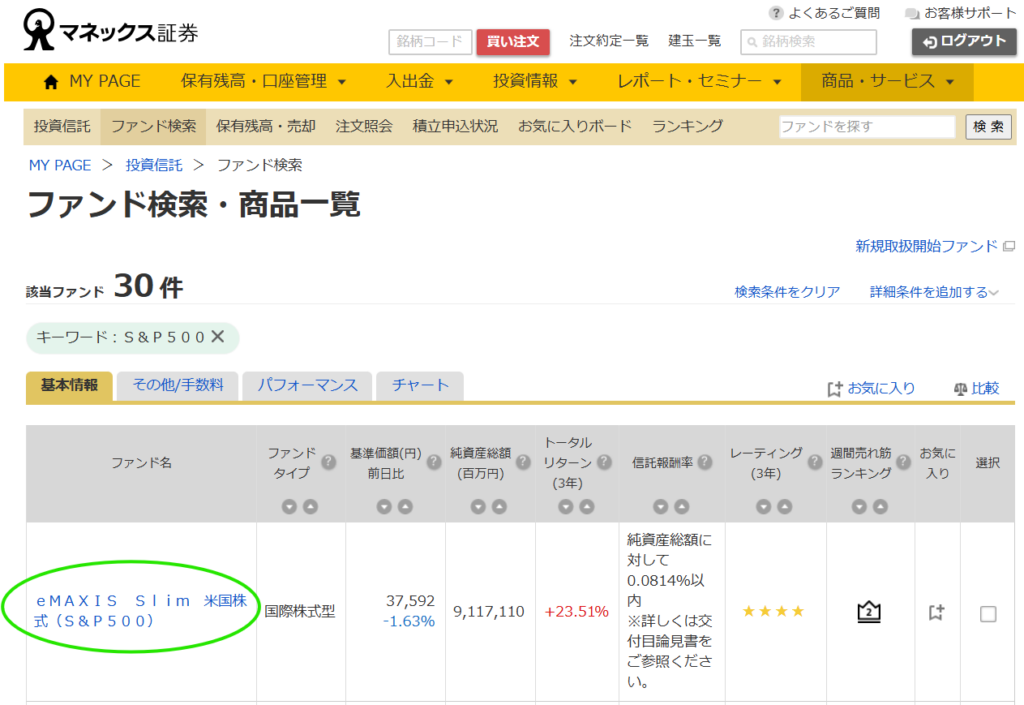Click the 買い注文 button
Screen dimensions: 1024x705
[x=513, y=42]
